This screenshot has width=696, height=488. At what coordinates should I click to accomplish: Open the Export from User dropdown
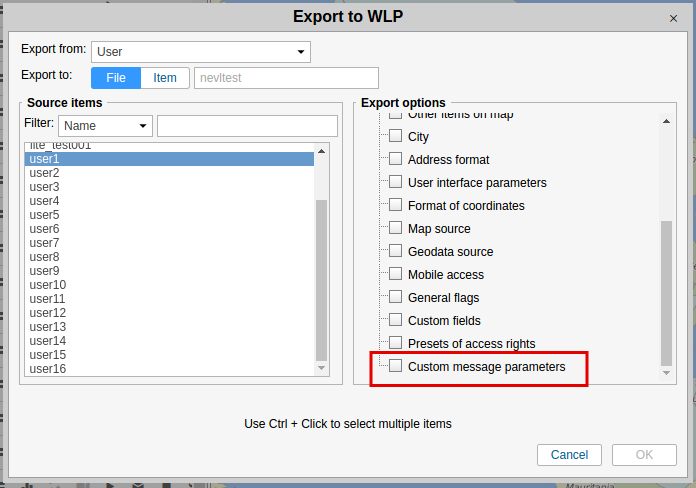pos(200,52)
